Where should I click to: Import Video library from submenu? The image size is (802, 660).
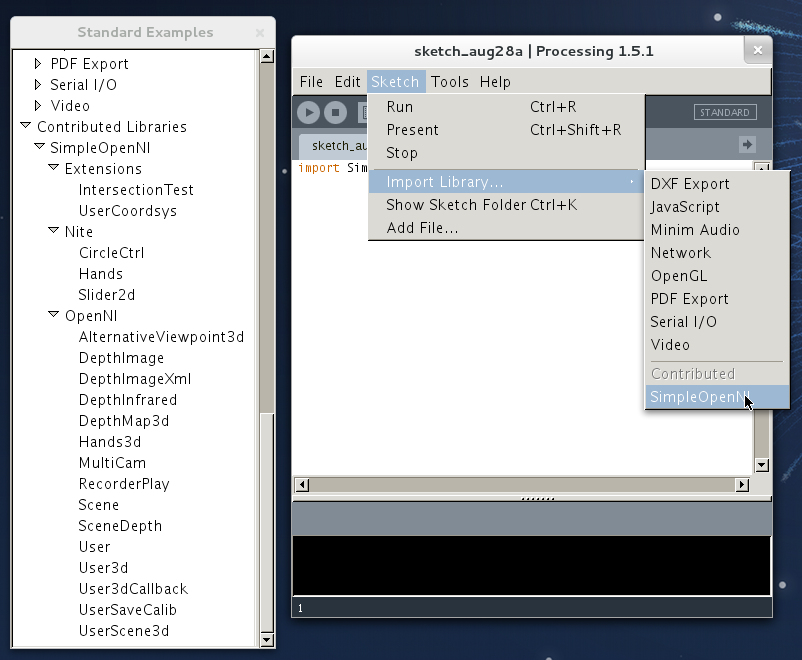pos(717,345)
